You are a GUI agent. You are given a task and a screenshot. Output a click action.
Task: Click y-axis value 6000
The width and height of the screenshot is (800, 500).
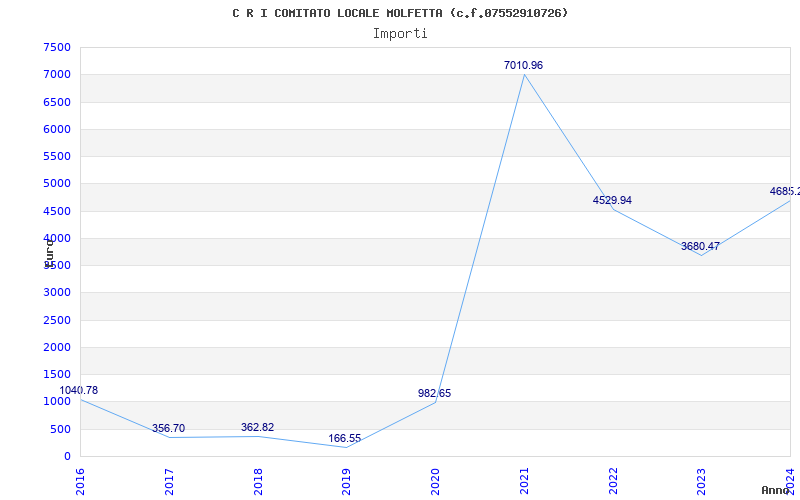pyautogui.click(x=57, y=129)
